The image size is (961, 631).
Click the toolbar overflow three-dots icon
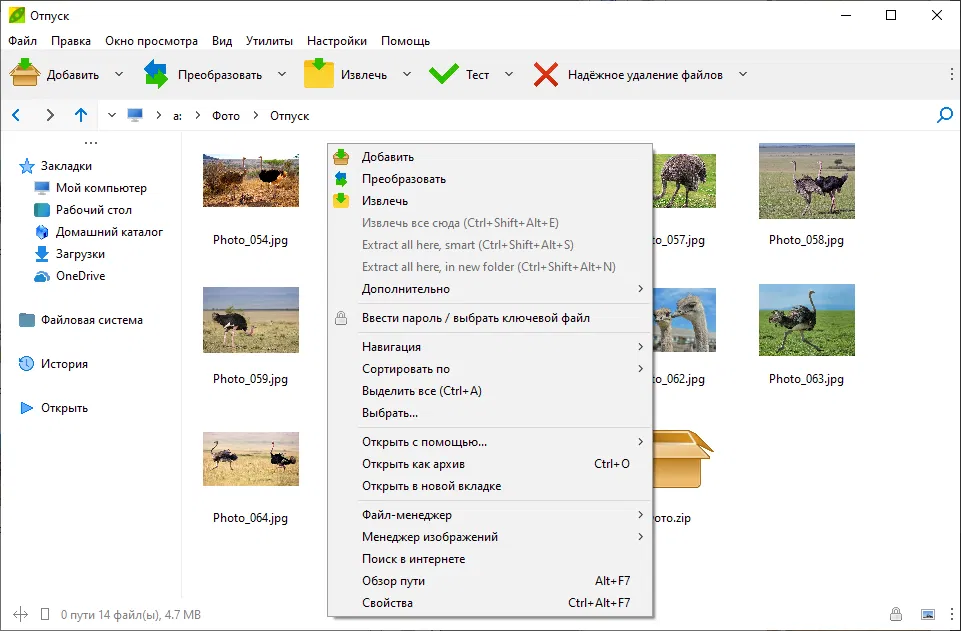point(951,74)
